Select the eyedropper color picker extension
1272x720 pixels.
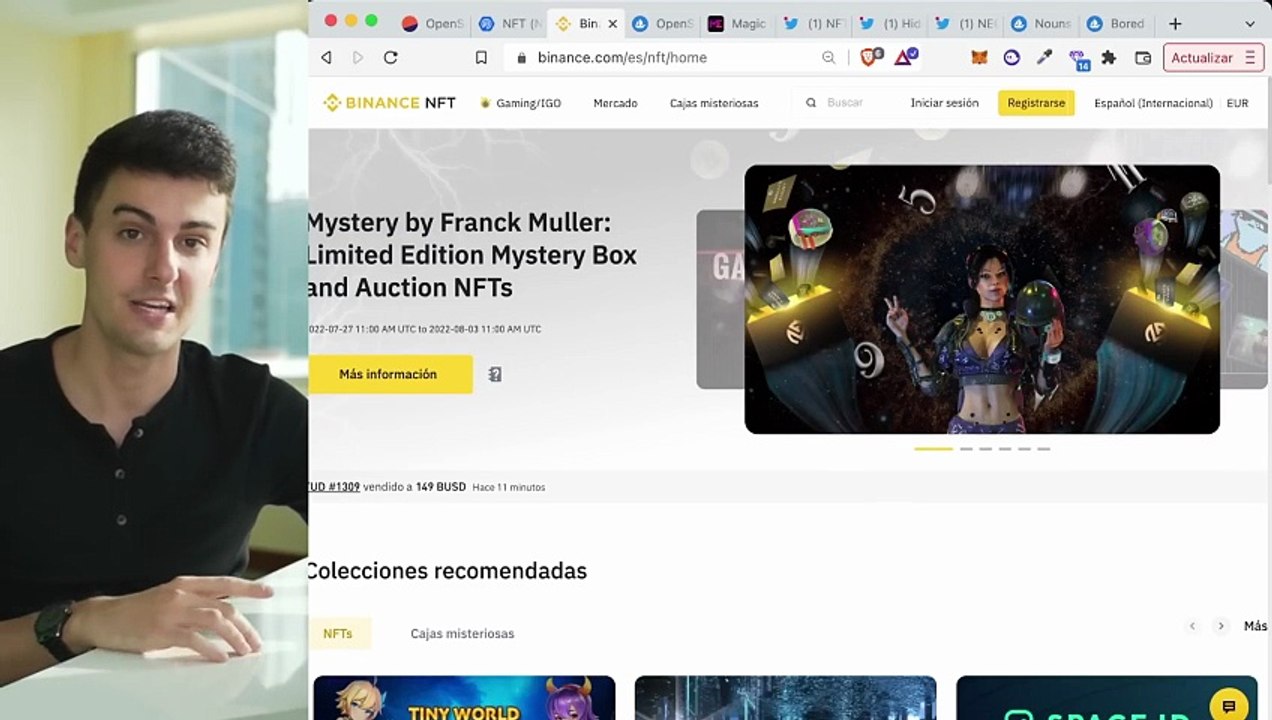click(x=1044, y=58)
